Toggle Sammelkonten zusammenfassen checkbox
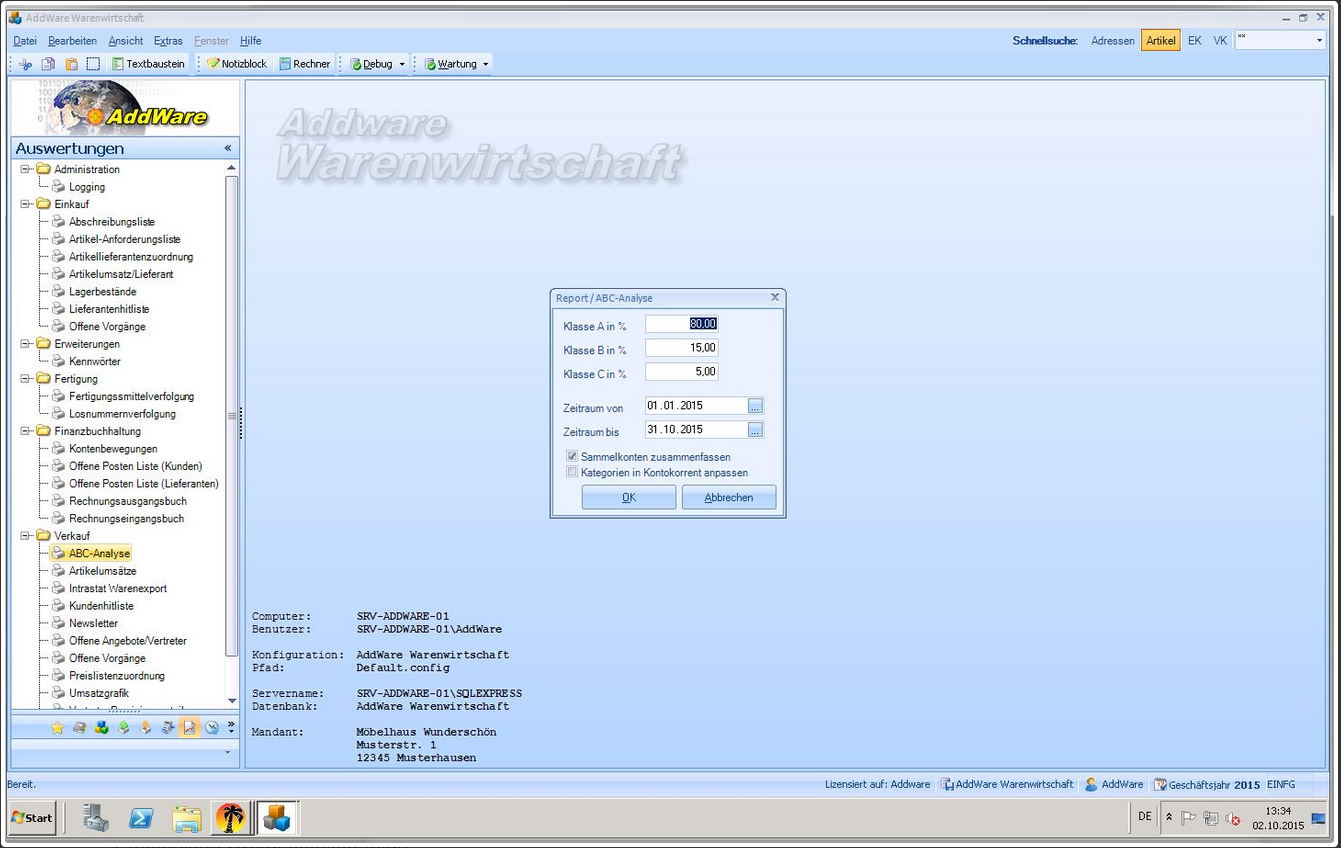This screenshot has height=848, width=1341. [572, 457]
